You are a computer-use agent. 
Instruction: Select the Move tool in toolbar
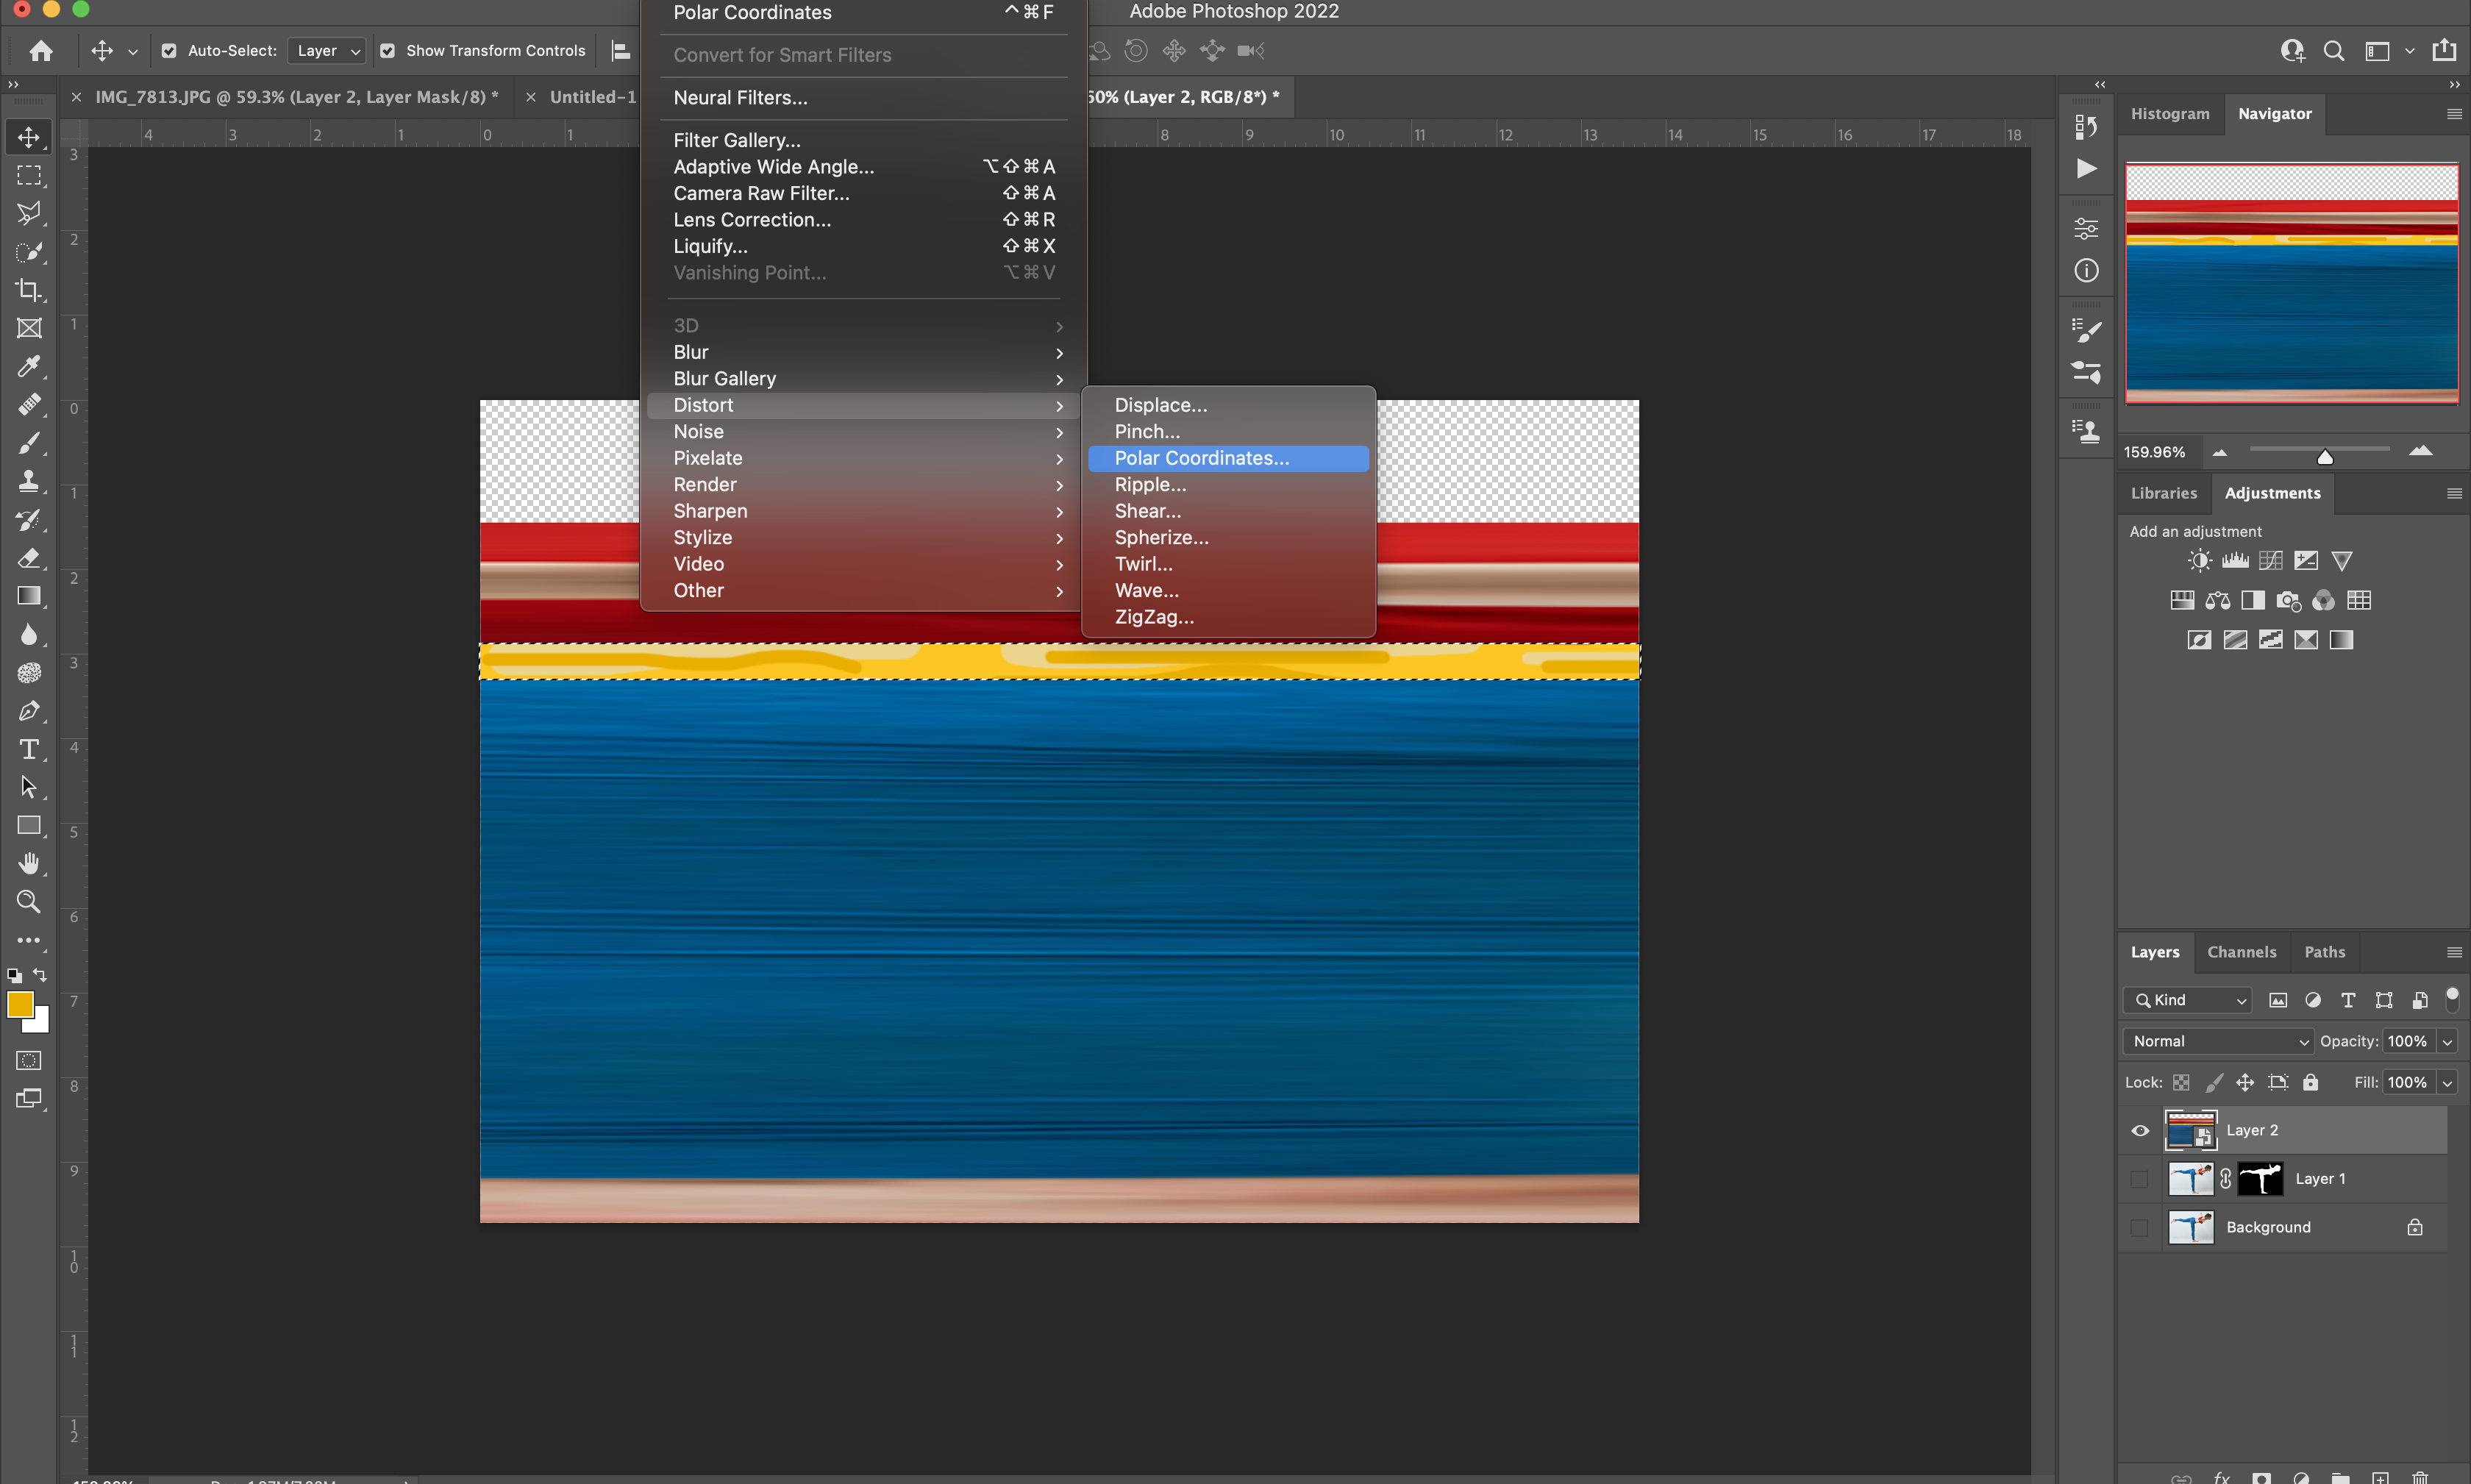pyautogui.click(x=26, y=136)
